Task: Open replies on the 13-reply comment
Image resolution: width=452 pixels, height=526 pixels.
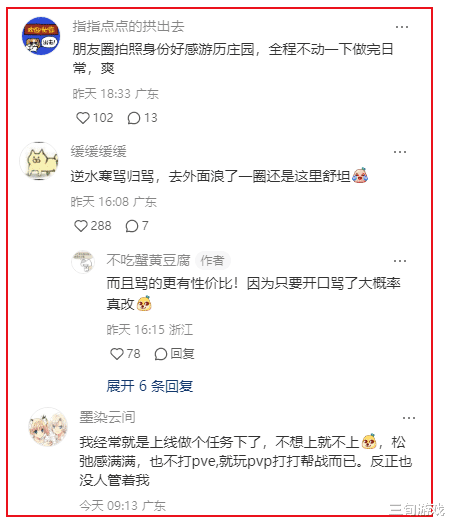Action: [x=134, y=118]
